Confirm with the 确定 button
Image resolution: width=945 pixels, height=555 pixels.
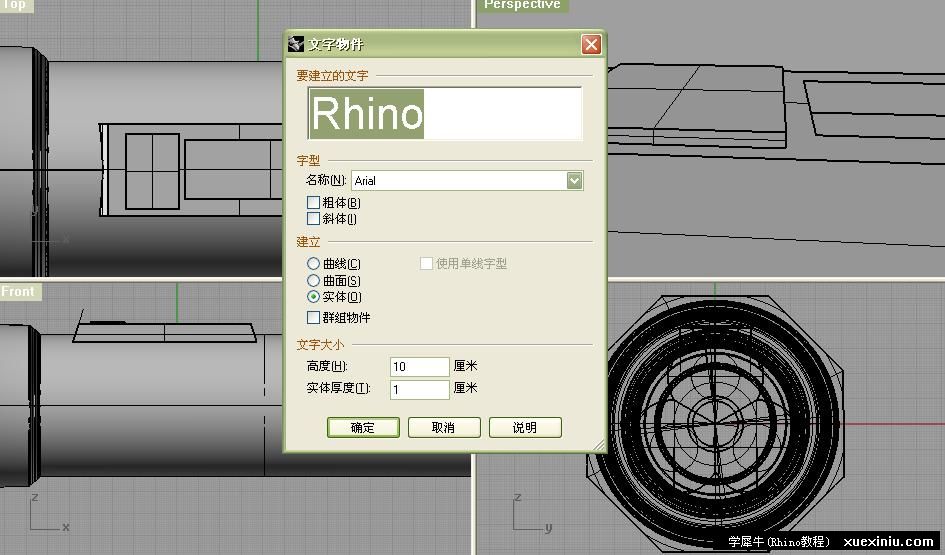click(363, 427)
